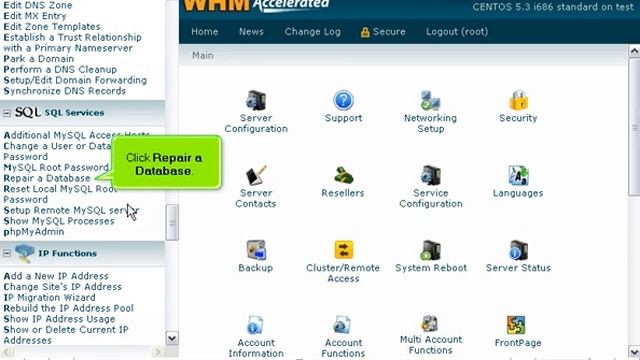Open the Languages icon

[x=518, y=176]
